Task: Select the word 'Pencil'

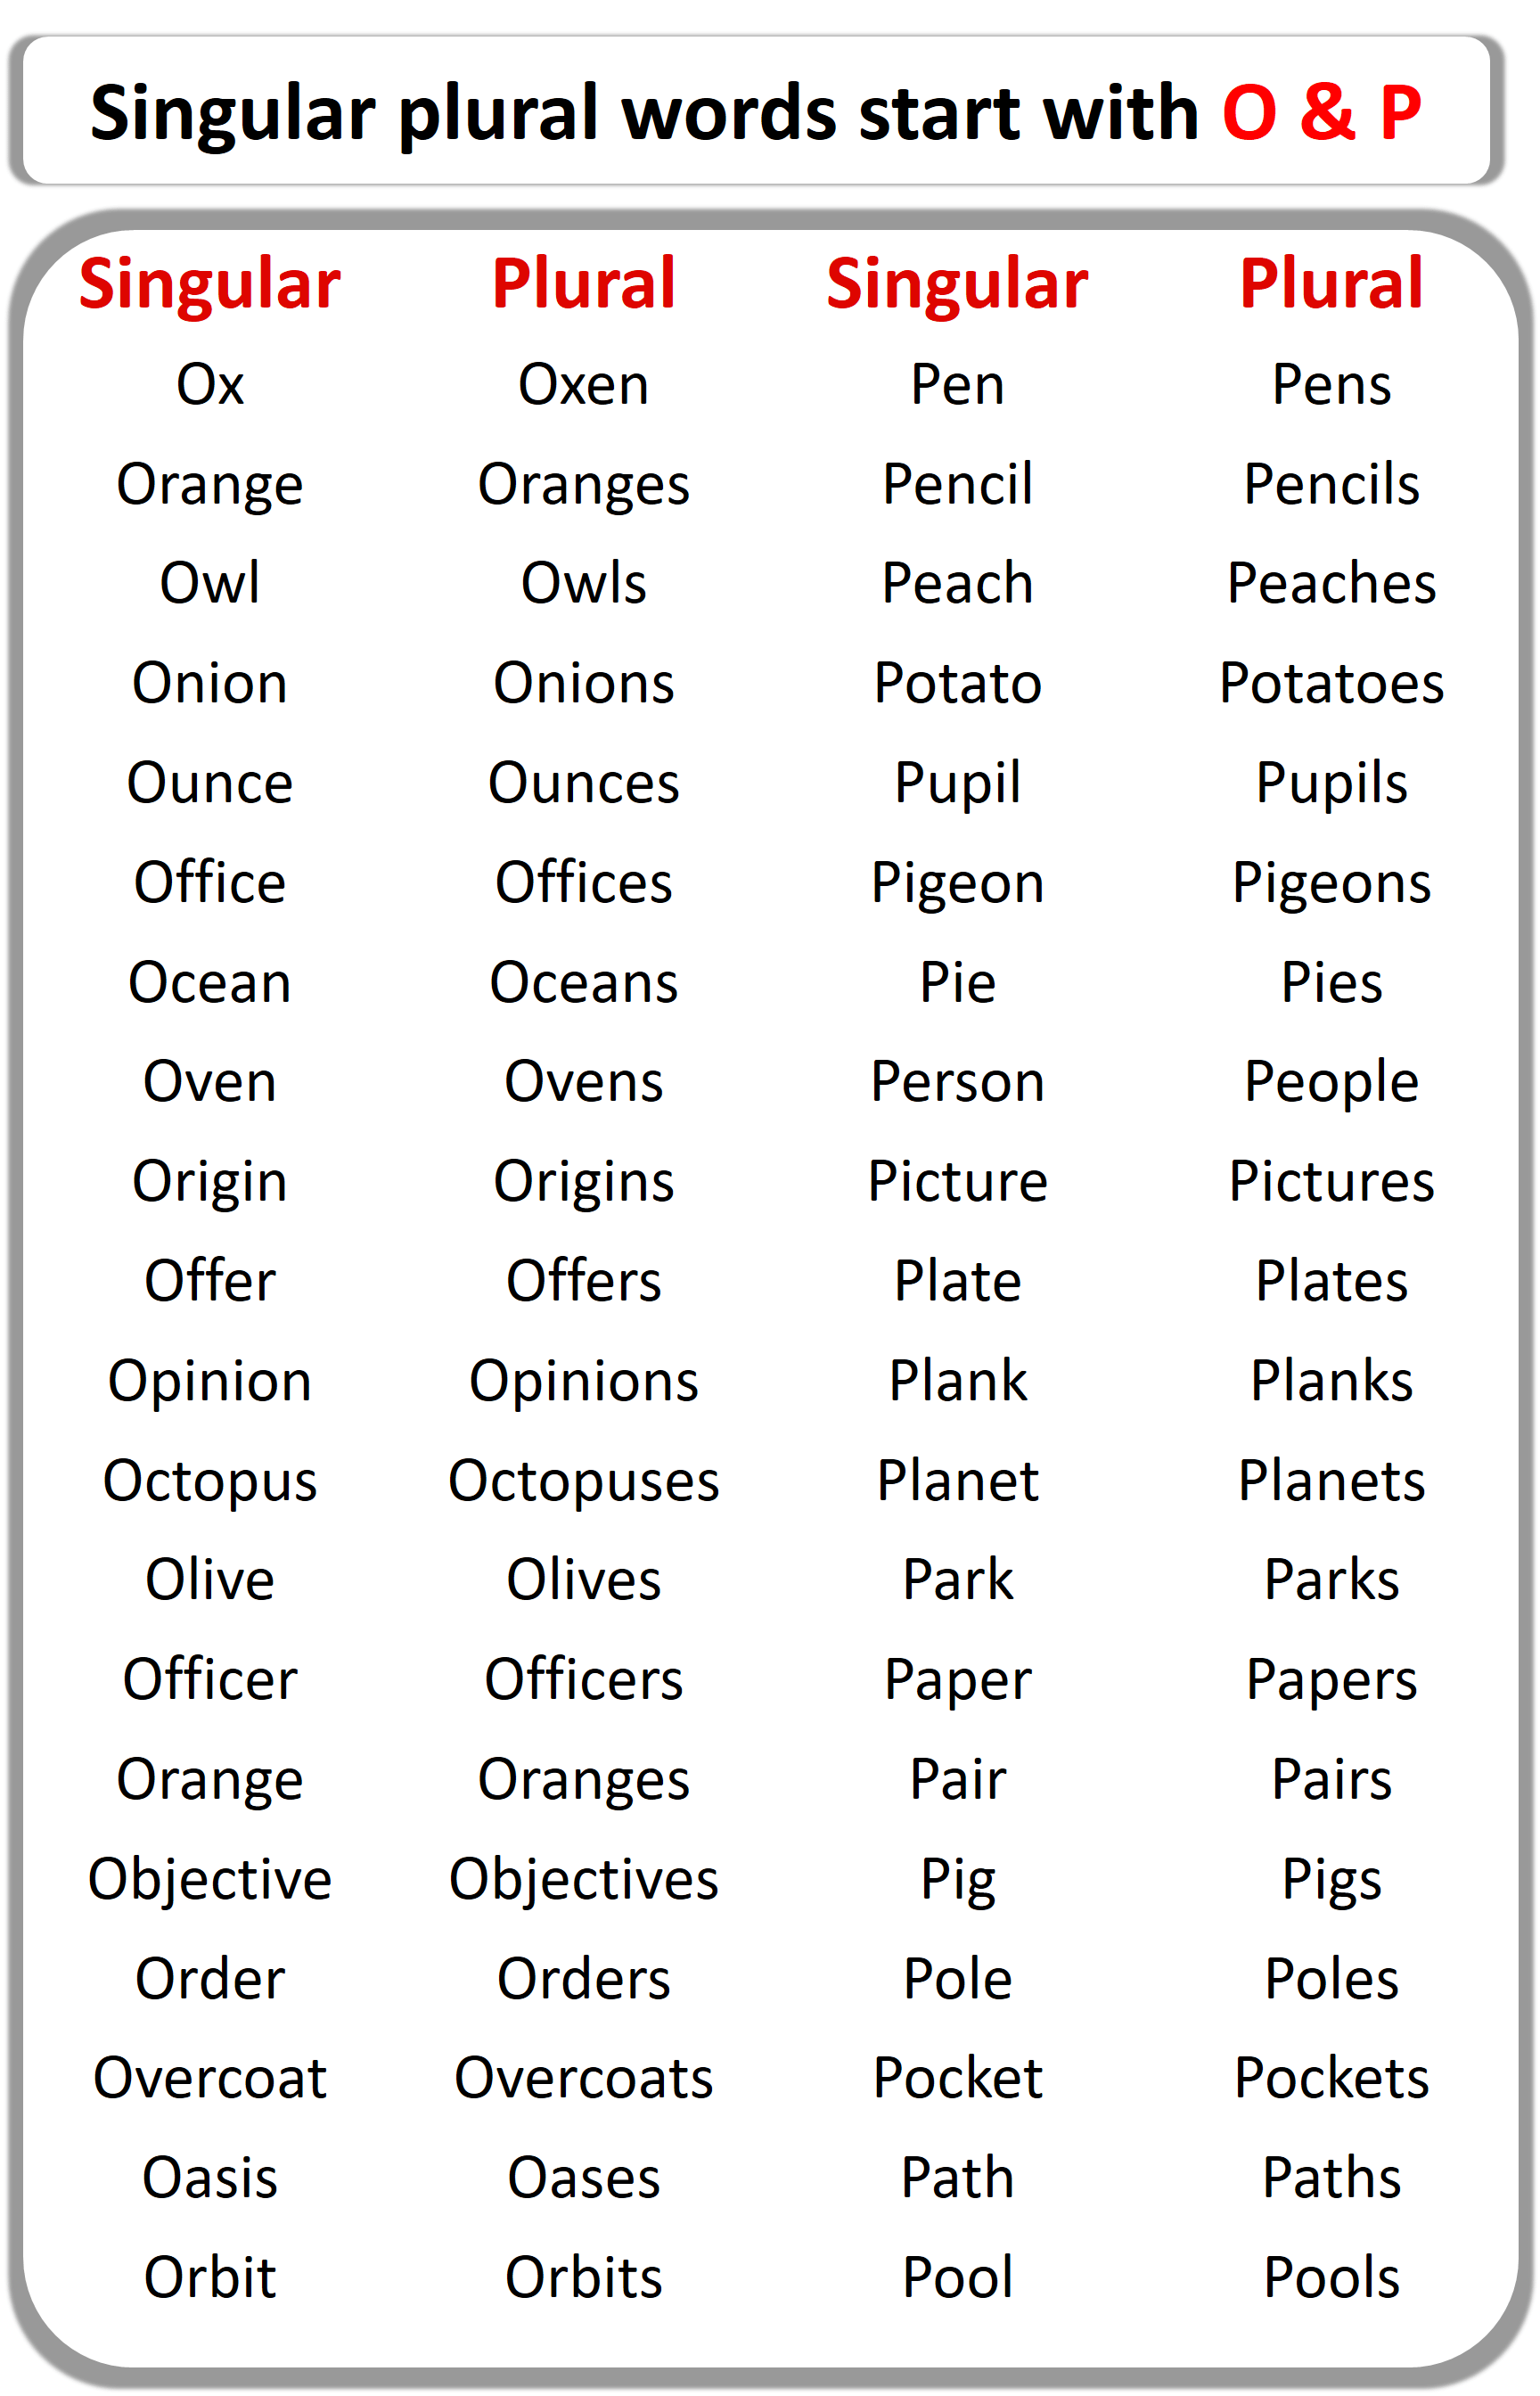Action: [957, 485]
